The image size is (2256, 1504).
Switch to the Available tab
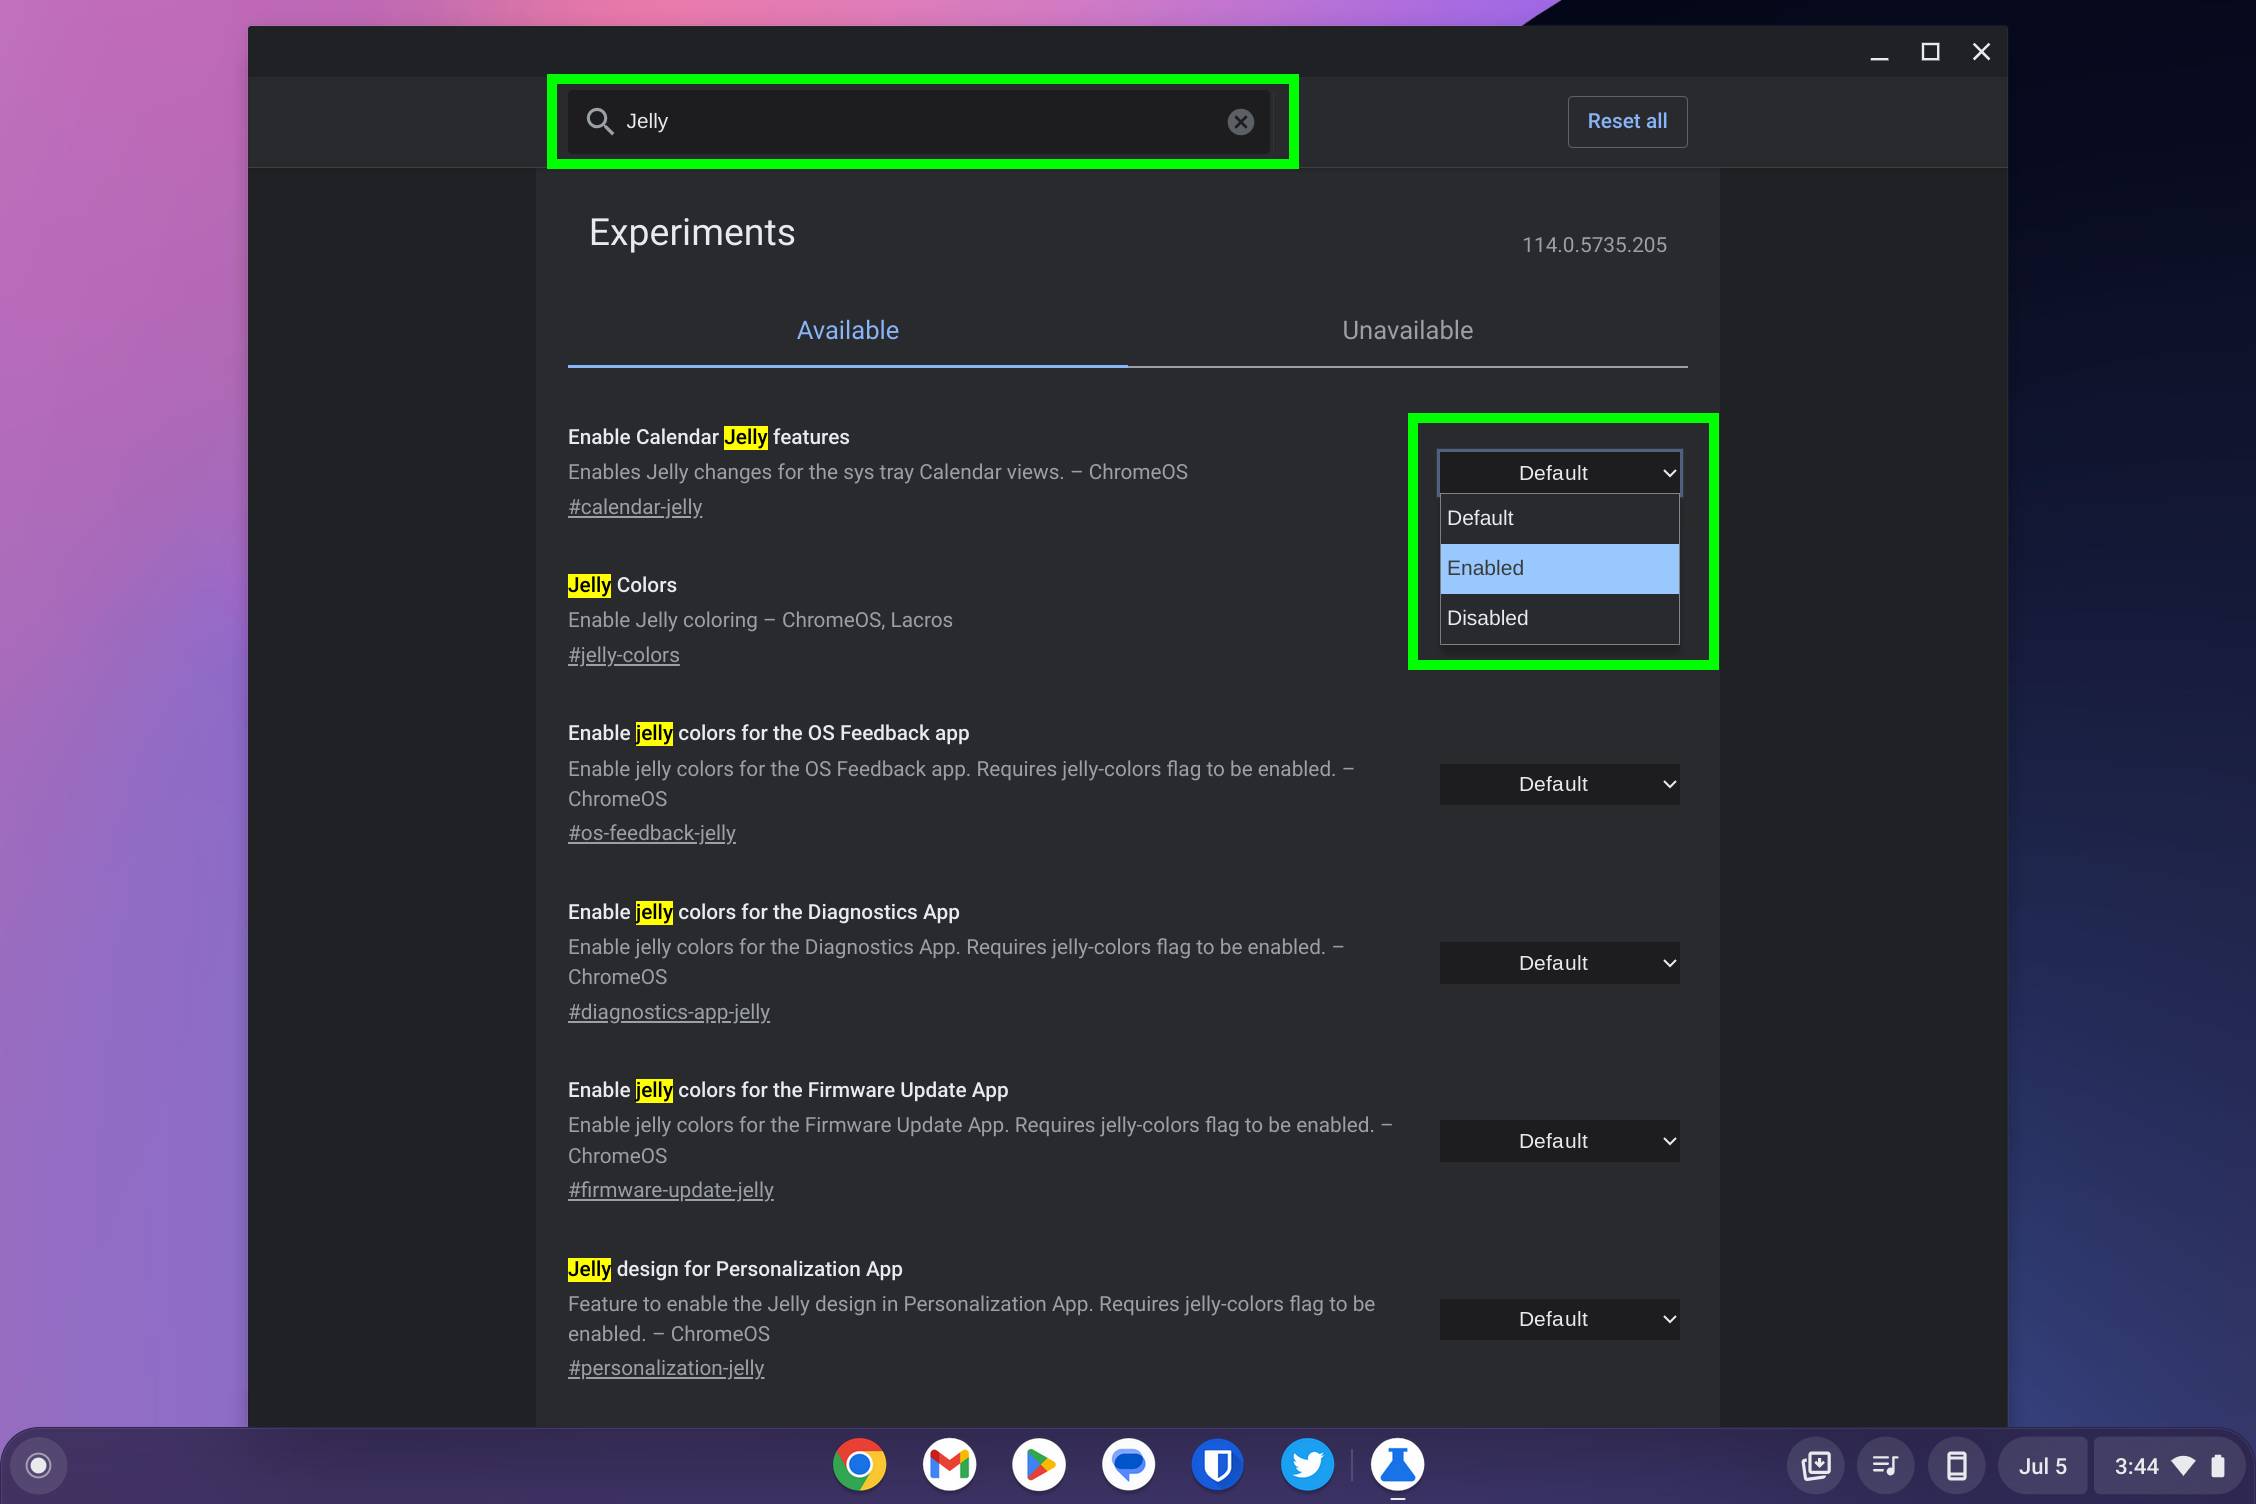pos(848,329)
